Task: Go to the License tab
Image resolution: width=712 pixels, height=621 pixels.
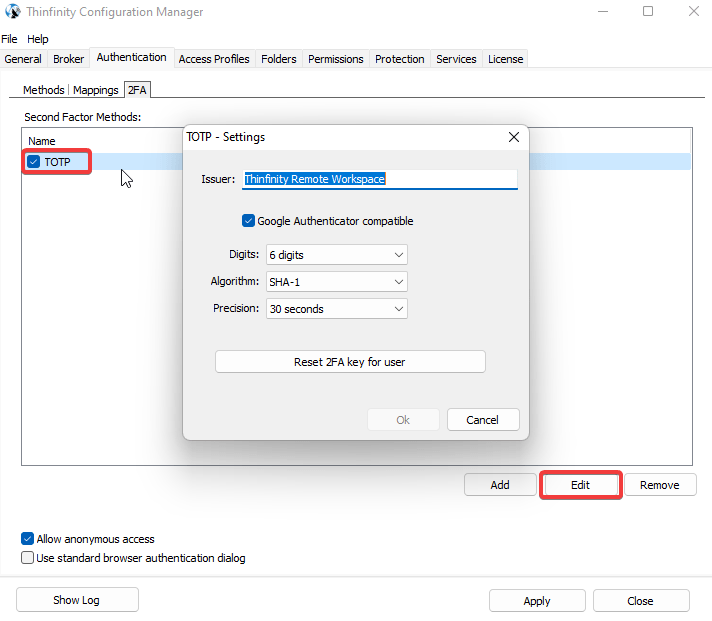Action: (x=505, y=59)
